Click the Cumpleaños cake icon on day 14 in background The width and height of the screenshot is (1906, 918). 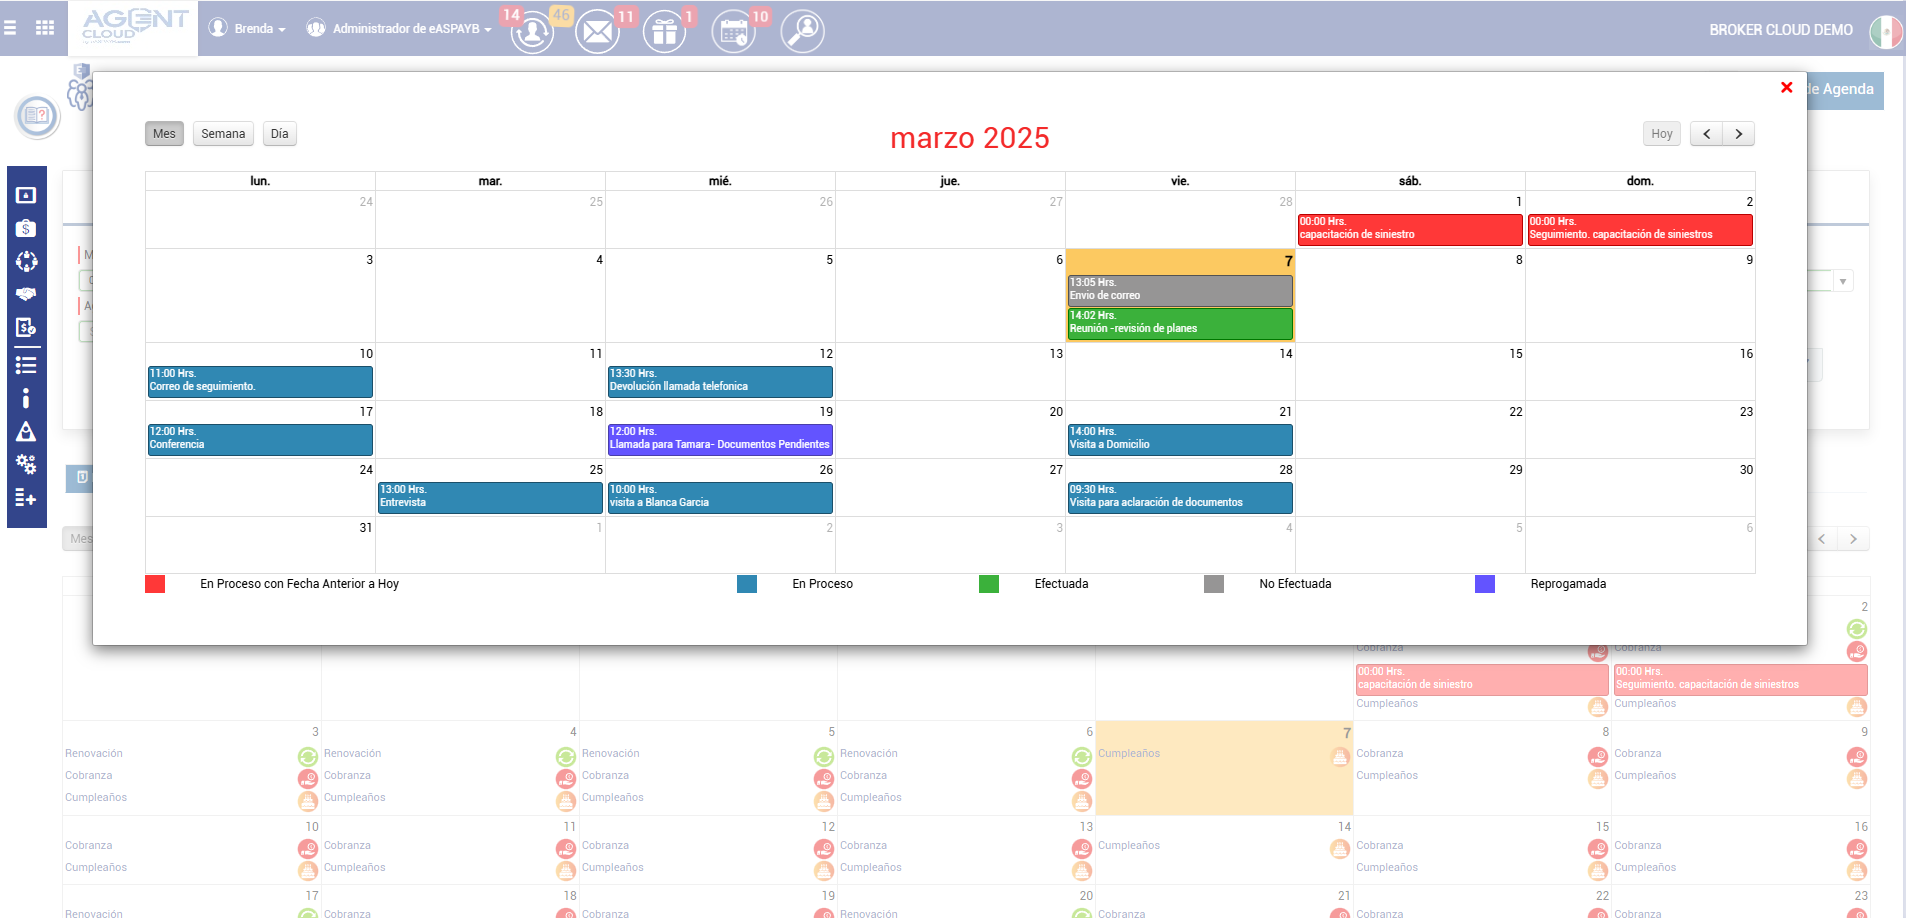[x=1340, y=848]
